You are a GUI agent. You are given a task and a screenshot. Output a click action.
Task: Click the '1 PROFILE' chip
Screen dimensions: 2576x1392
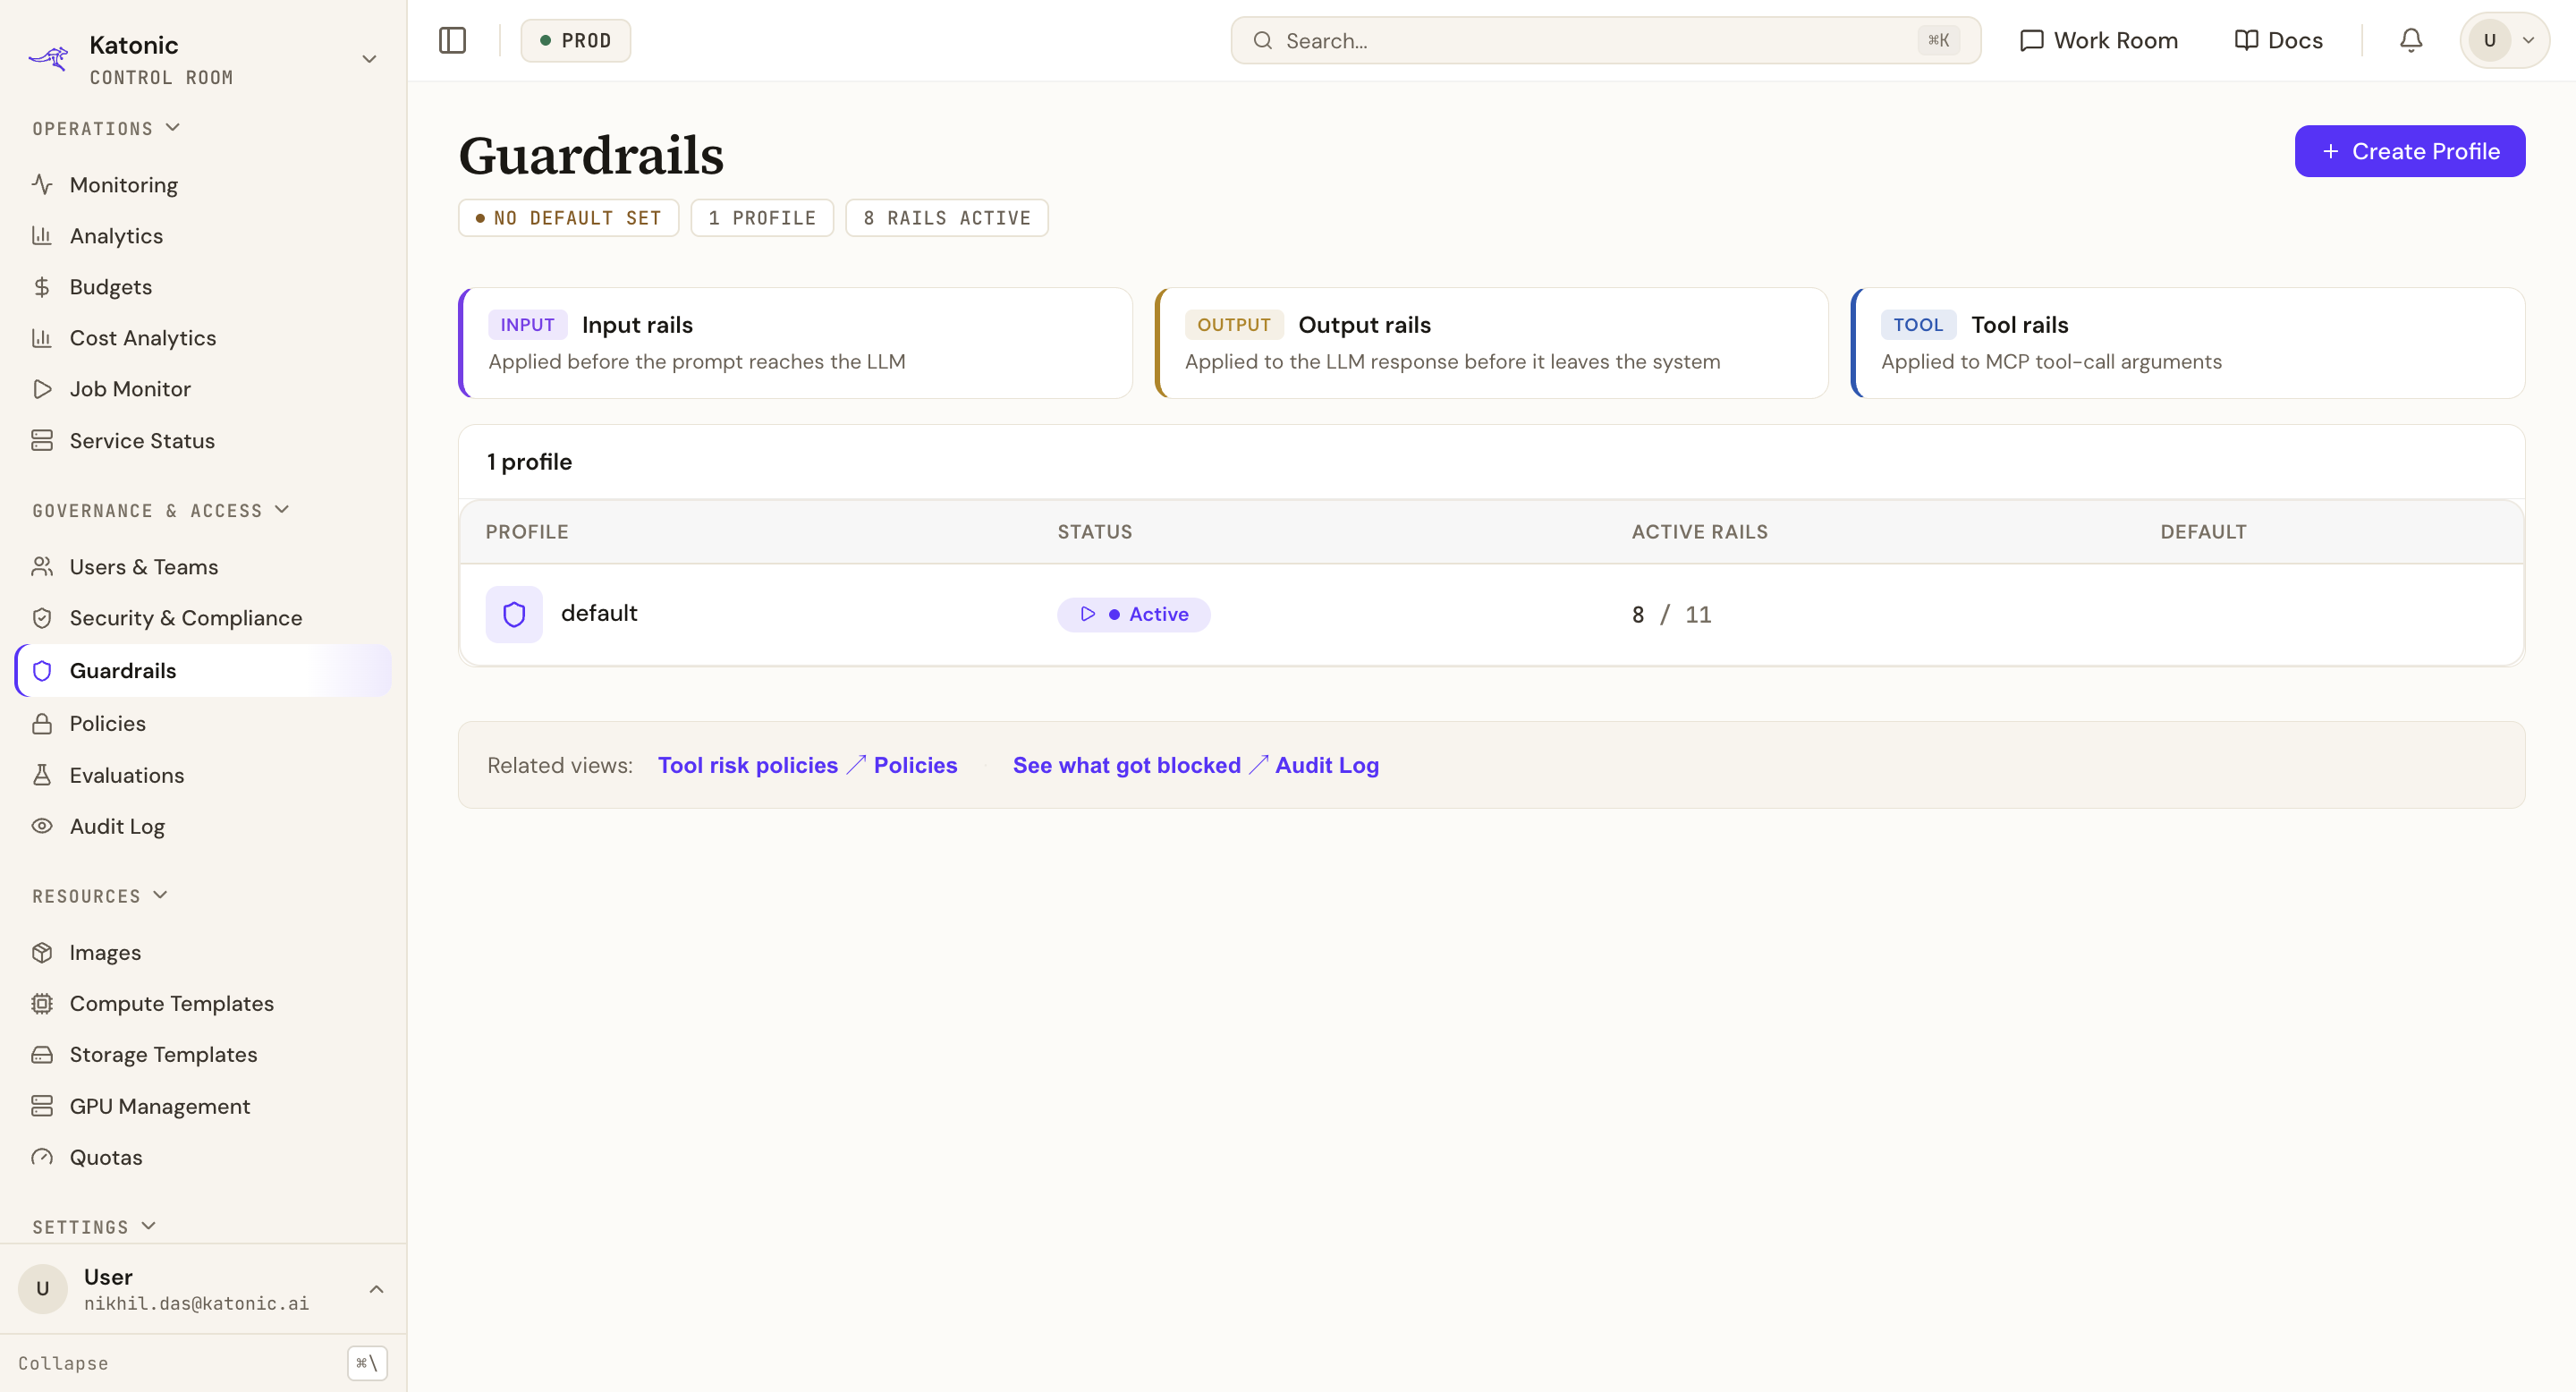click(762, 218)
